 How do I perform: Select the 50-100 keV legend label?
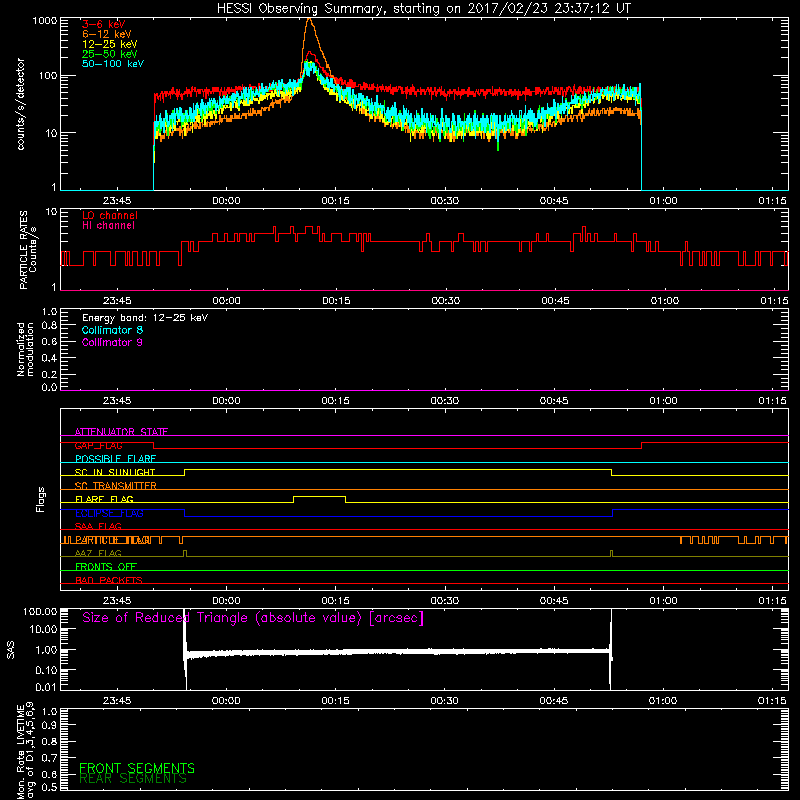click(x=113, y=64)
